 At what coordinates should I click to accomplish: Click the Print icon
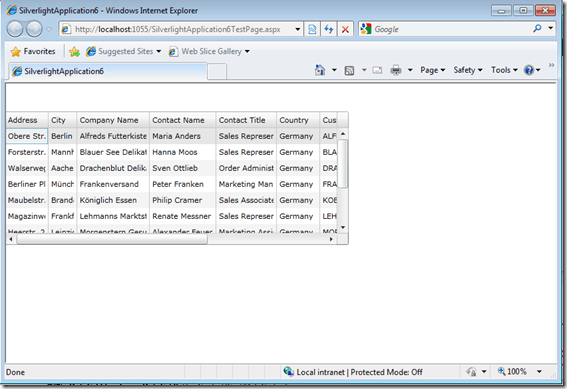[396, 70]
